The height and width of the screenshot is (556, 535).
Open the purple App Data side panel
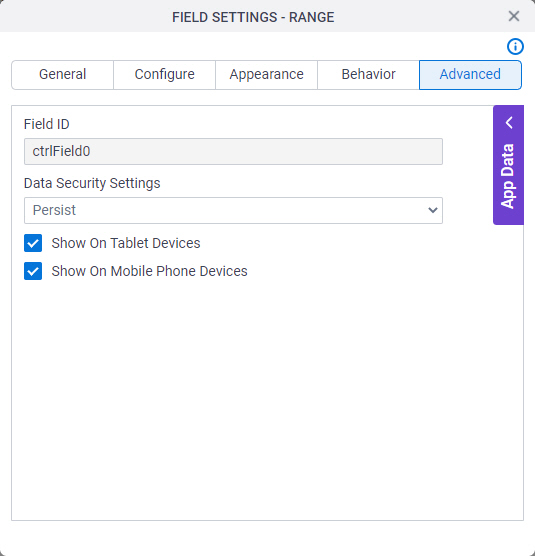point(508,165)
